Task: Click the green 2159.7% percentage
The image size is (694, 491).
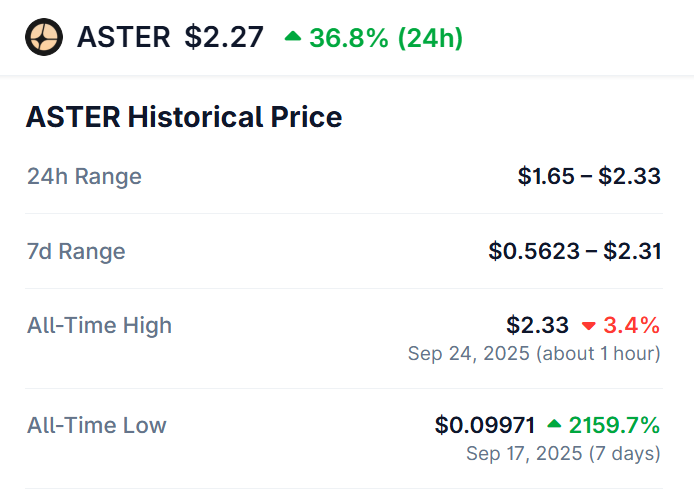Action: [614, 425]
